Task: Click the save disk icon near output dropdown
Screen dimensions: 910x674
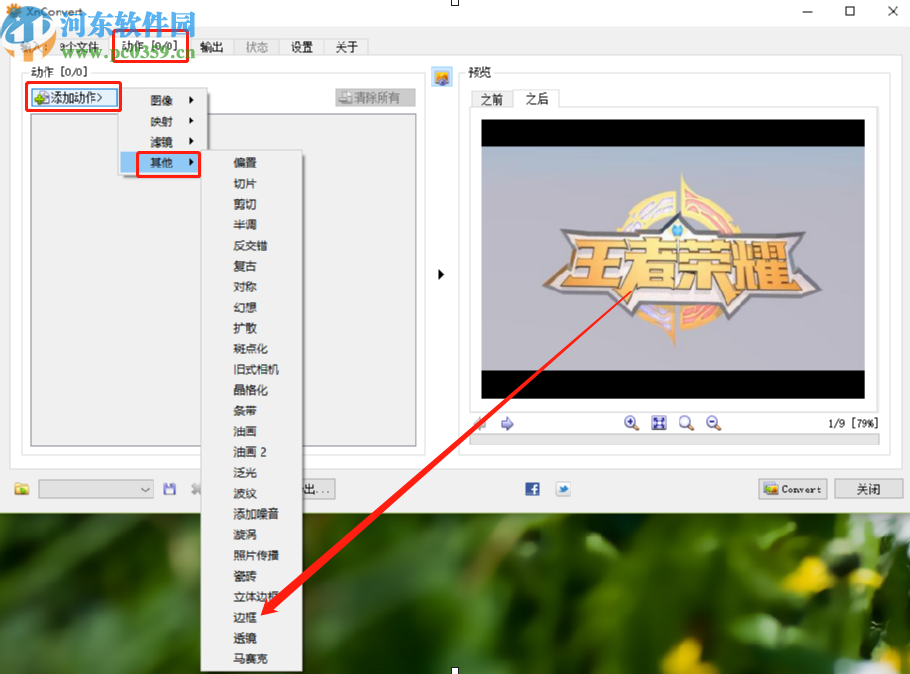Action: click(x=169, y=489)
